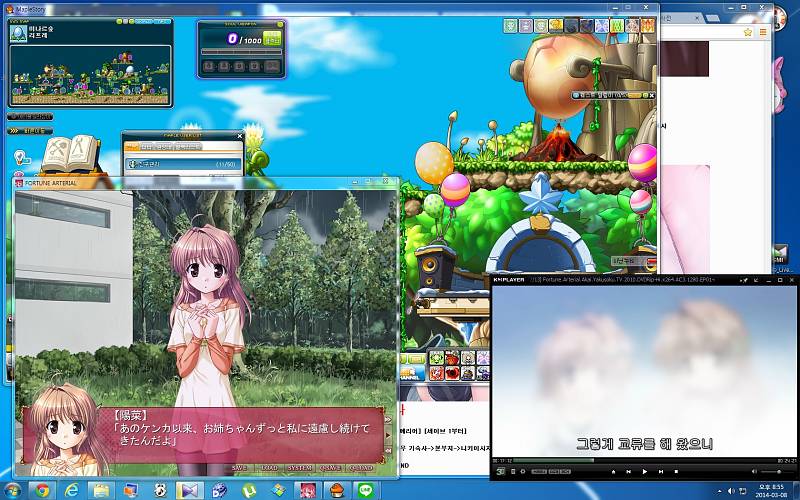
Task: Stop video playback in KMPlayer
Action: pos(677,471)
